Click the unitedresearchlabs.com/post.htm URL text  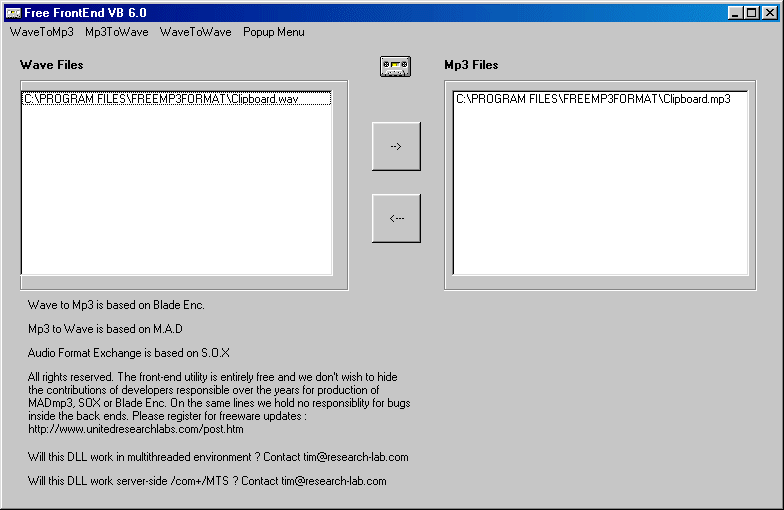click(x=136, y=429)
